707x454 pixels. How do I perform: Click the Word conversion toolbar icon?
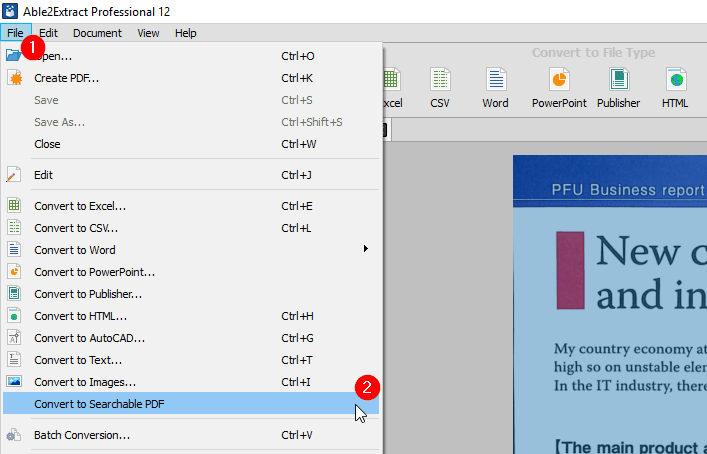(x=495, y=80)
